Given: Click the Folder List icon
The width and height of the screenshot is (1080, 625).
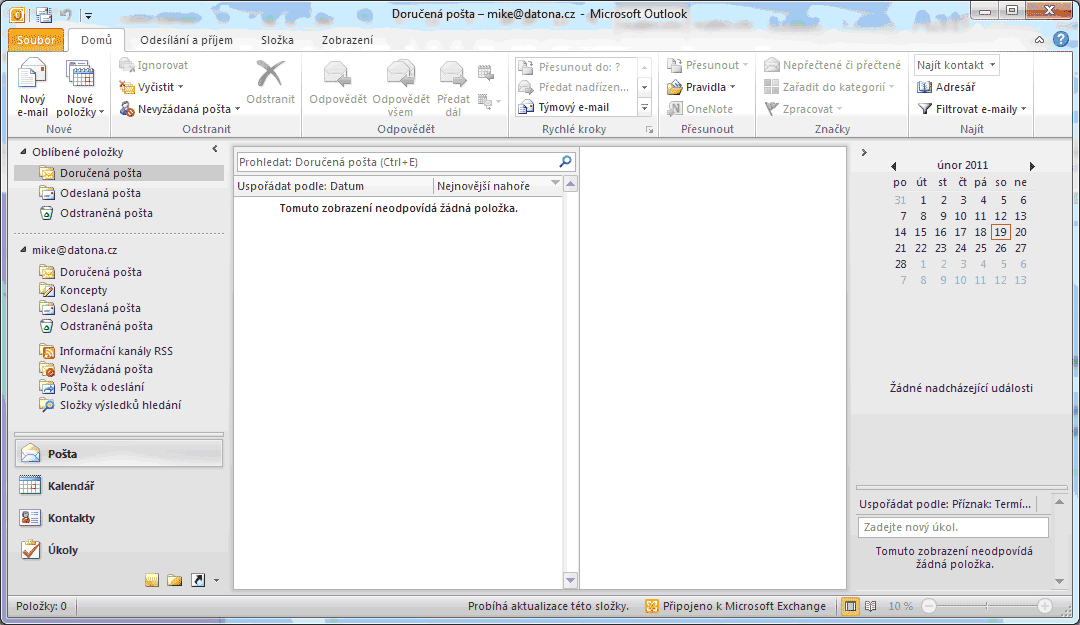Looking at the screenshot, I should point(175,580).
